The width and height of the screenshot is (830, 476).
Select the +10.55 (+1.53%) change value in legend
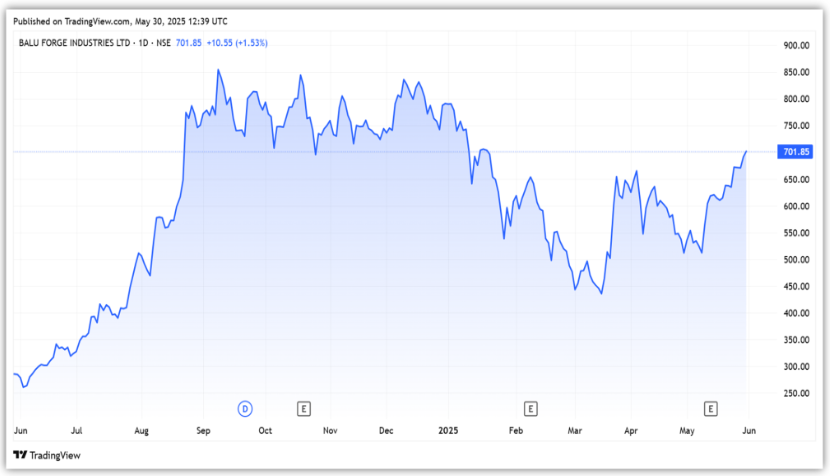coord(237,43)
